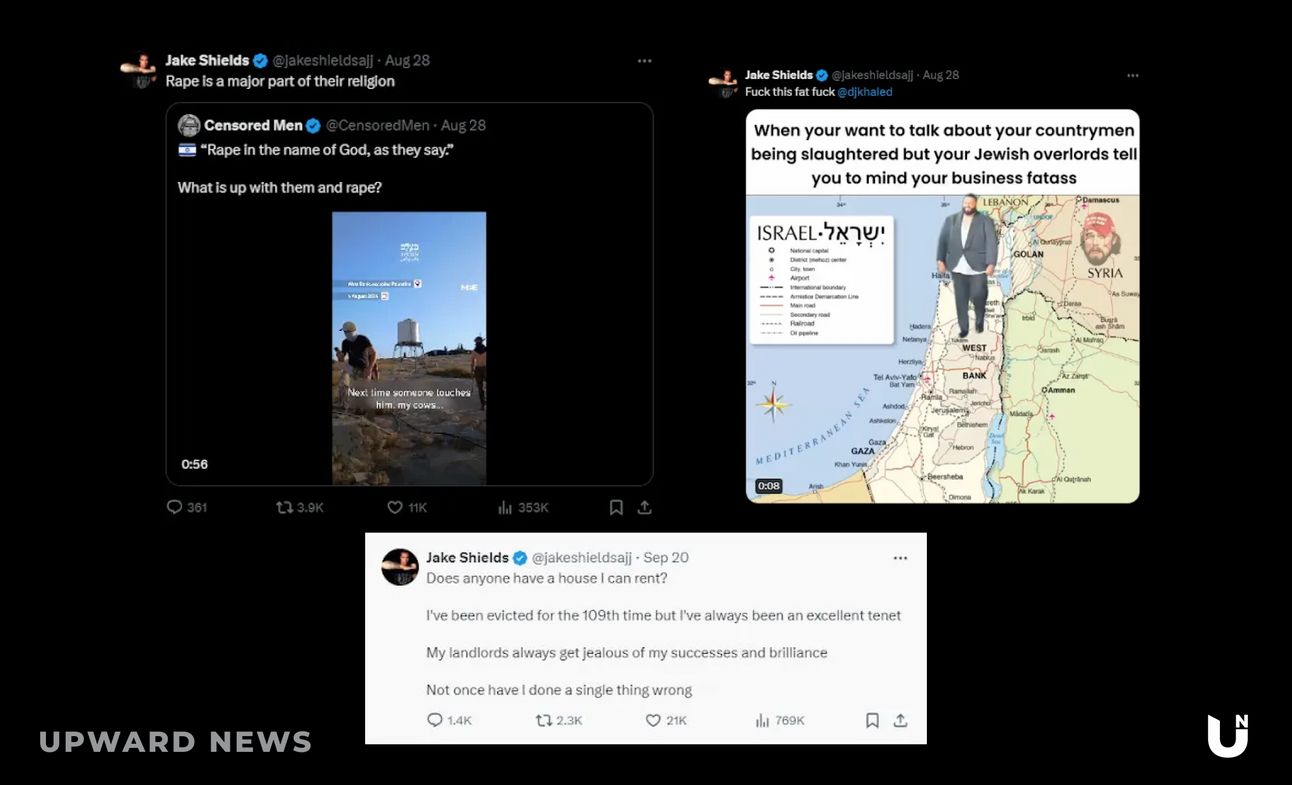Bookmark the Sep 20 tweet

click(x=872, y=720)
